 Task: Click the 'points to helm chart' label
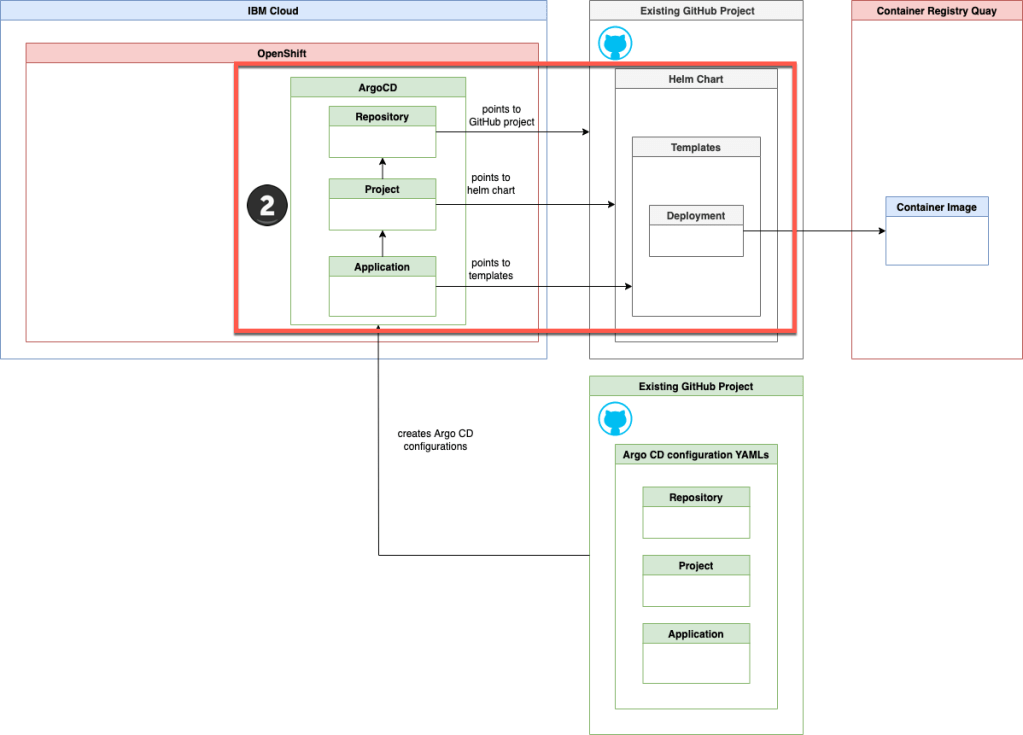coord(491,184)
